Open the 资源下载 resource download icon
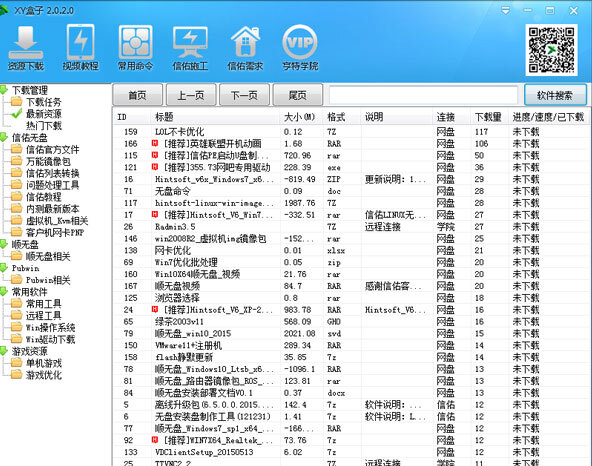 (26, 48)
